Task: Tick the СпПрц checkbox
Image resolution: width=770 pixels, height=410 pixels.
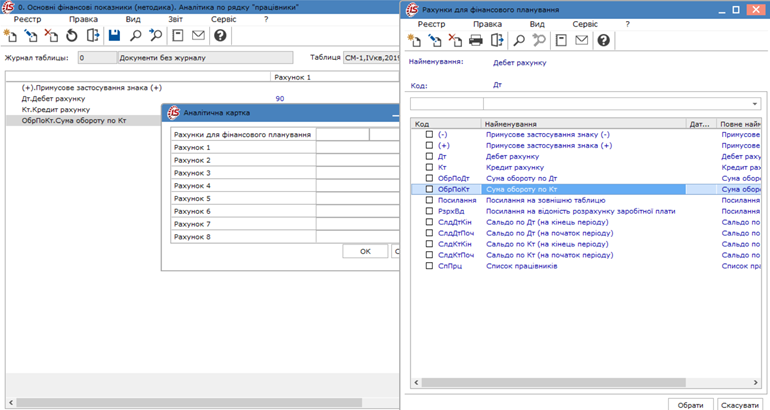Action: [x=429, y=266]
